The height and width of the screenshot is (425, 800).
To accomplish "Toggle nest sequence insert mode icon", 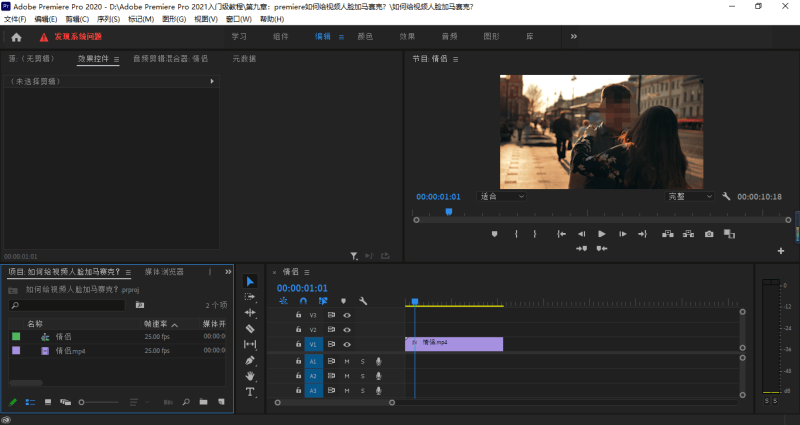I will click(x=283, y=301).
